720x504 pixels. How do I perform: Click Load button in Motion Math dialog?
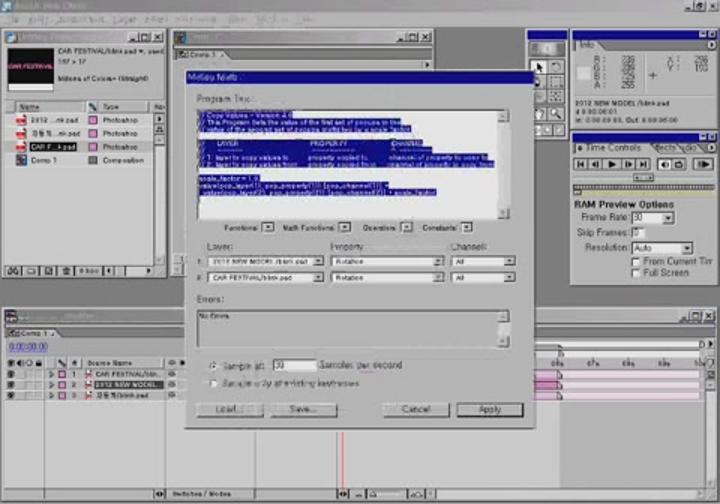230,409
